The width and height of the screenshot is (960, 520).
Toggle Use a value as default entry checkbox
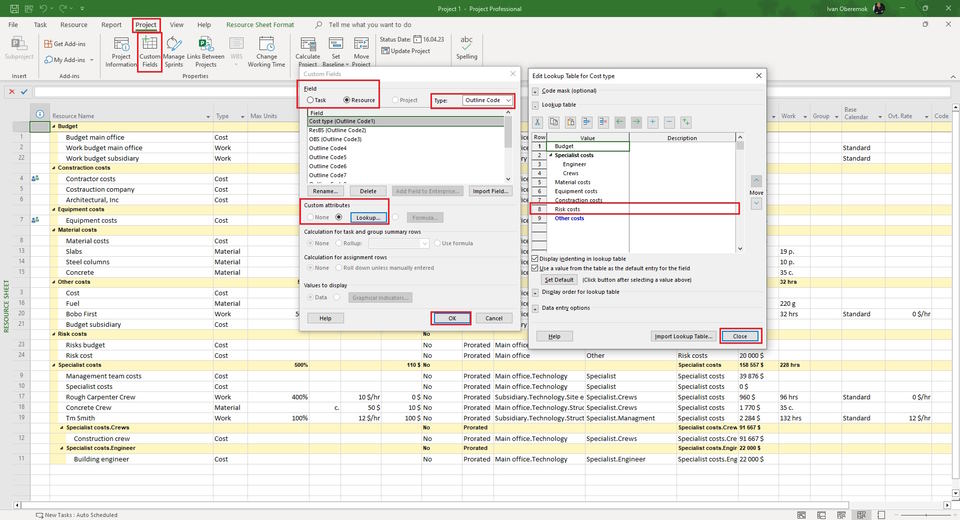535,268
